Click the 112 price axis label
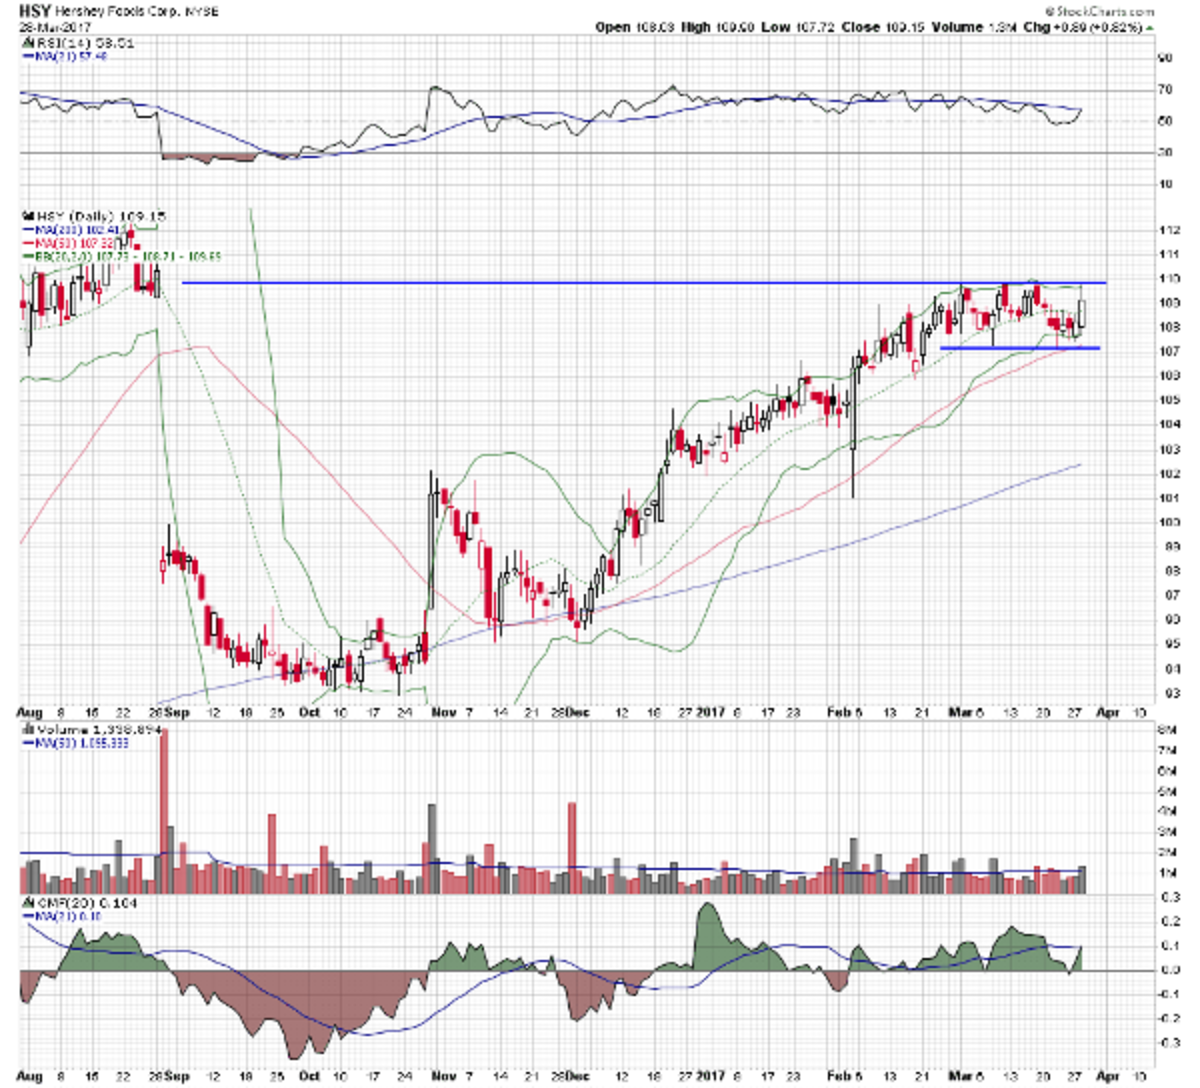This screenshot has width=1200, height=1088. click(x=1168, y=230)
